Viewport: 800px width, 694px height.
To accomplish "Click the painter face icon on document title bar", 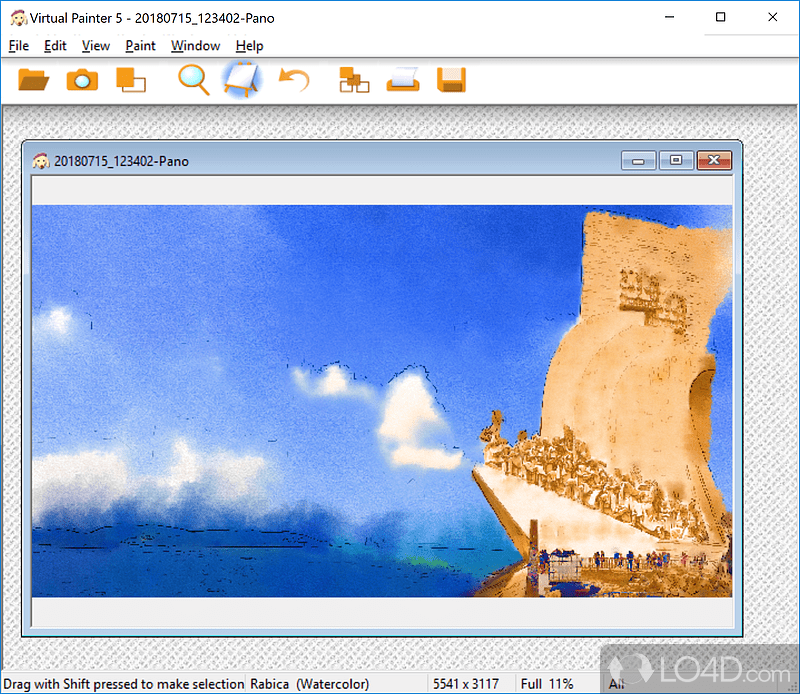I will coord(41,160).
